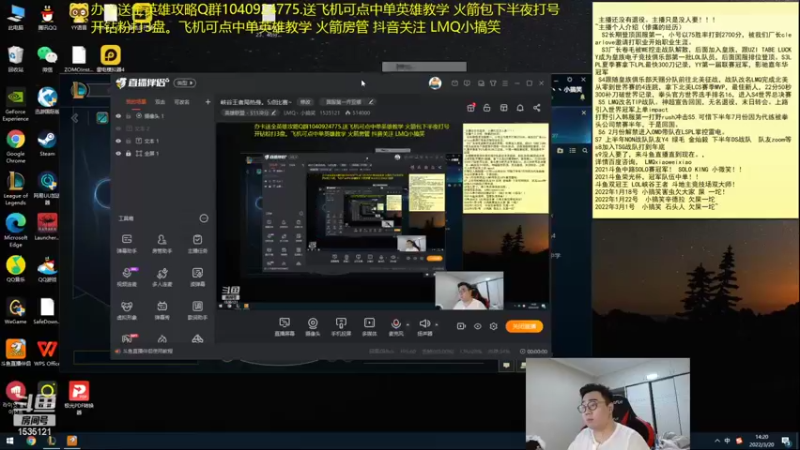The width and height of the screenshot is (800, 450).
Task: Select the yellow note source in canvas
Action: 506,168
